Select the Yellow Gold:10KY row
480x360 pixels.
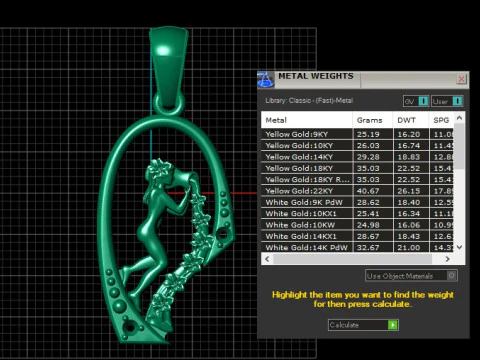coord(357,146)
